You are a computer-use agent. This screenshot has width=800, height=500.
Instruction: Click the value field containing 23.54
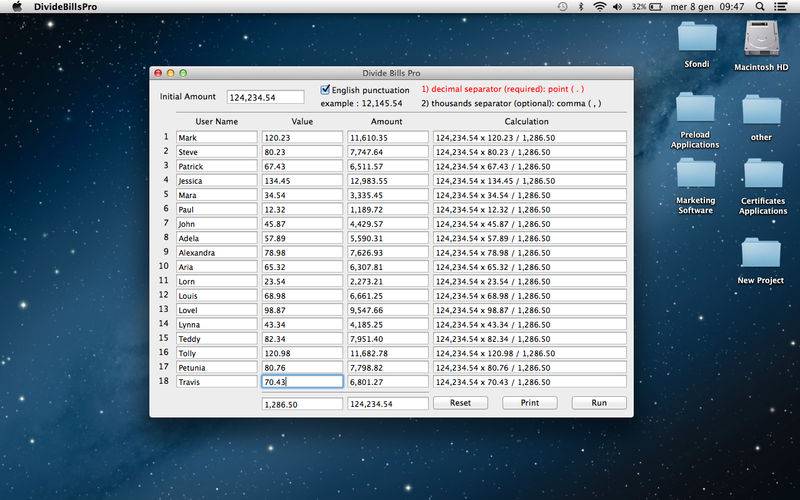(302, 281)
